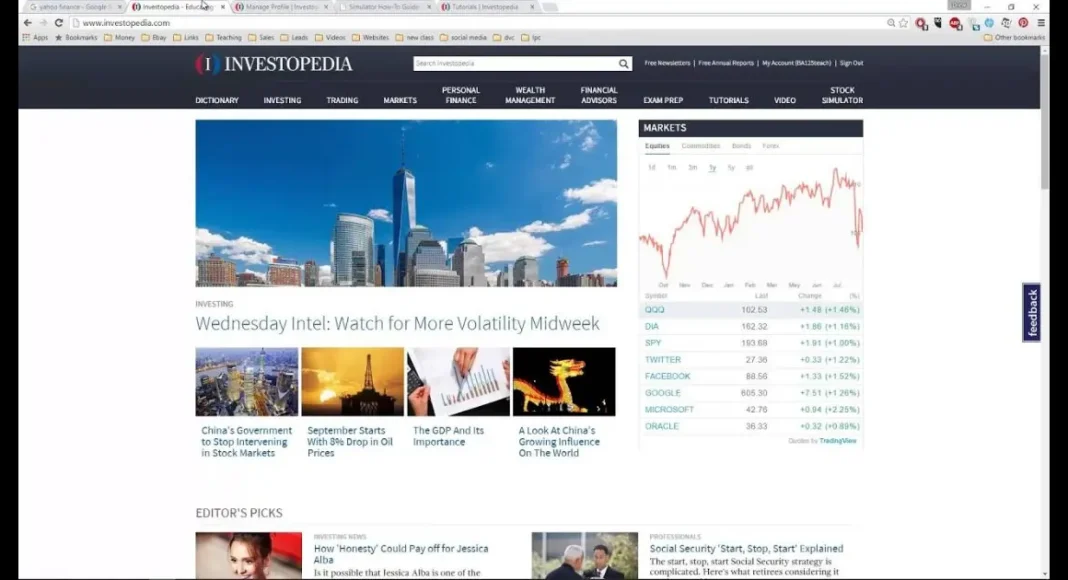Open the Ebay bookmarks folder
This screenshot has height=580, width=1068.
tap(154, 37)
